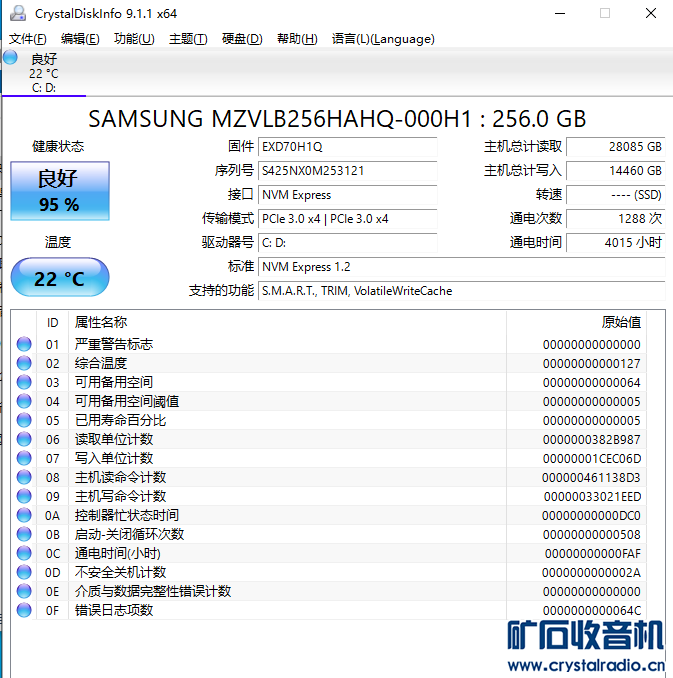Screen dimensions: 673x678
Task: Select attribute name 启动-关闭循环次数
Action: click(129, 534)
